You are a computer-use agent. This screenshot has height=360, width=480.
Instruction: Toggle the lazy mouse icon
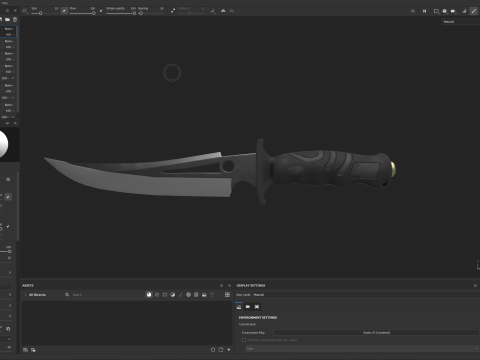173,11
